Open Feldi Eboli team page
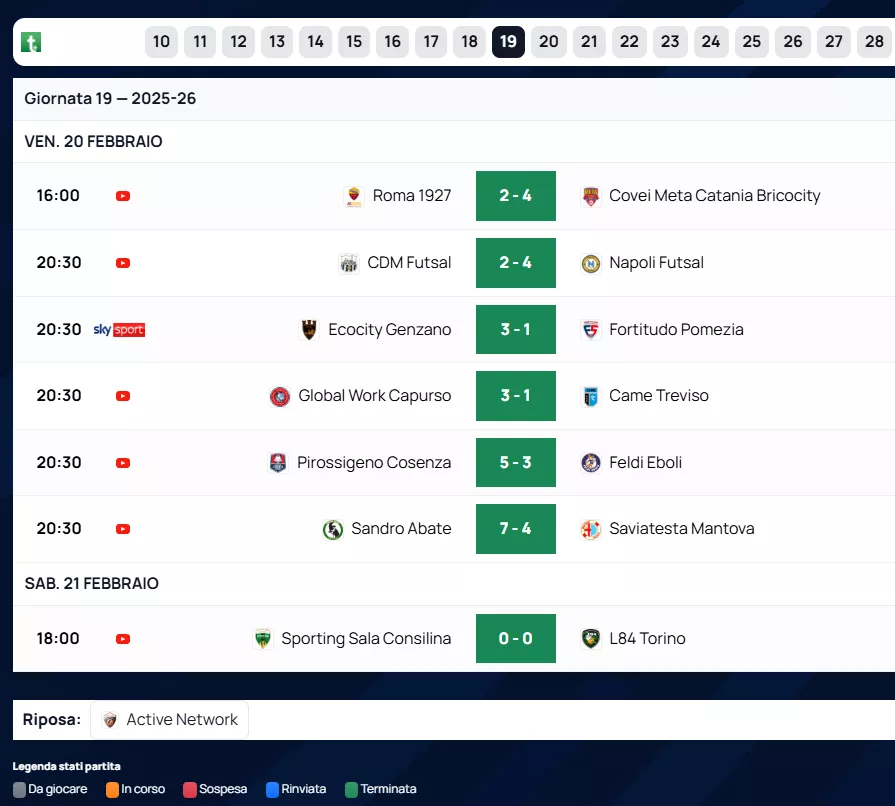The height and width of the screenshot is (806, 895). coord(645,463)
